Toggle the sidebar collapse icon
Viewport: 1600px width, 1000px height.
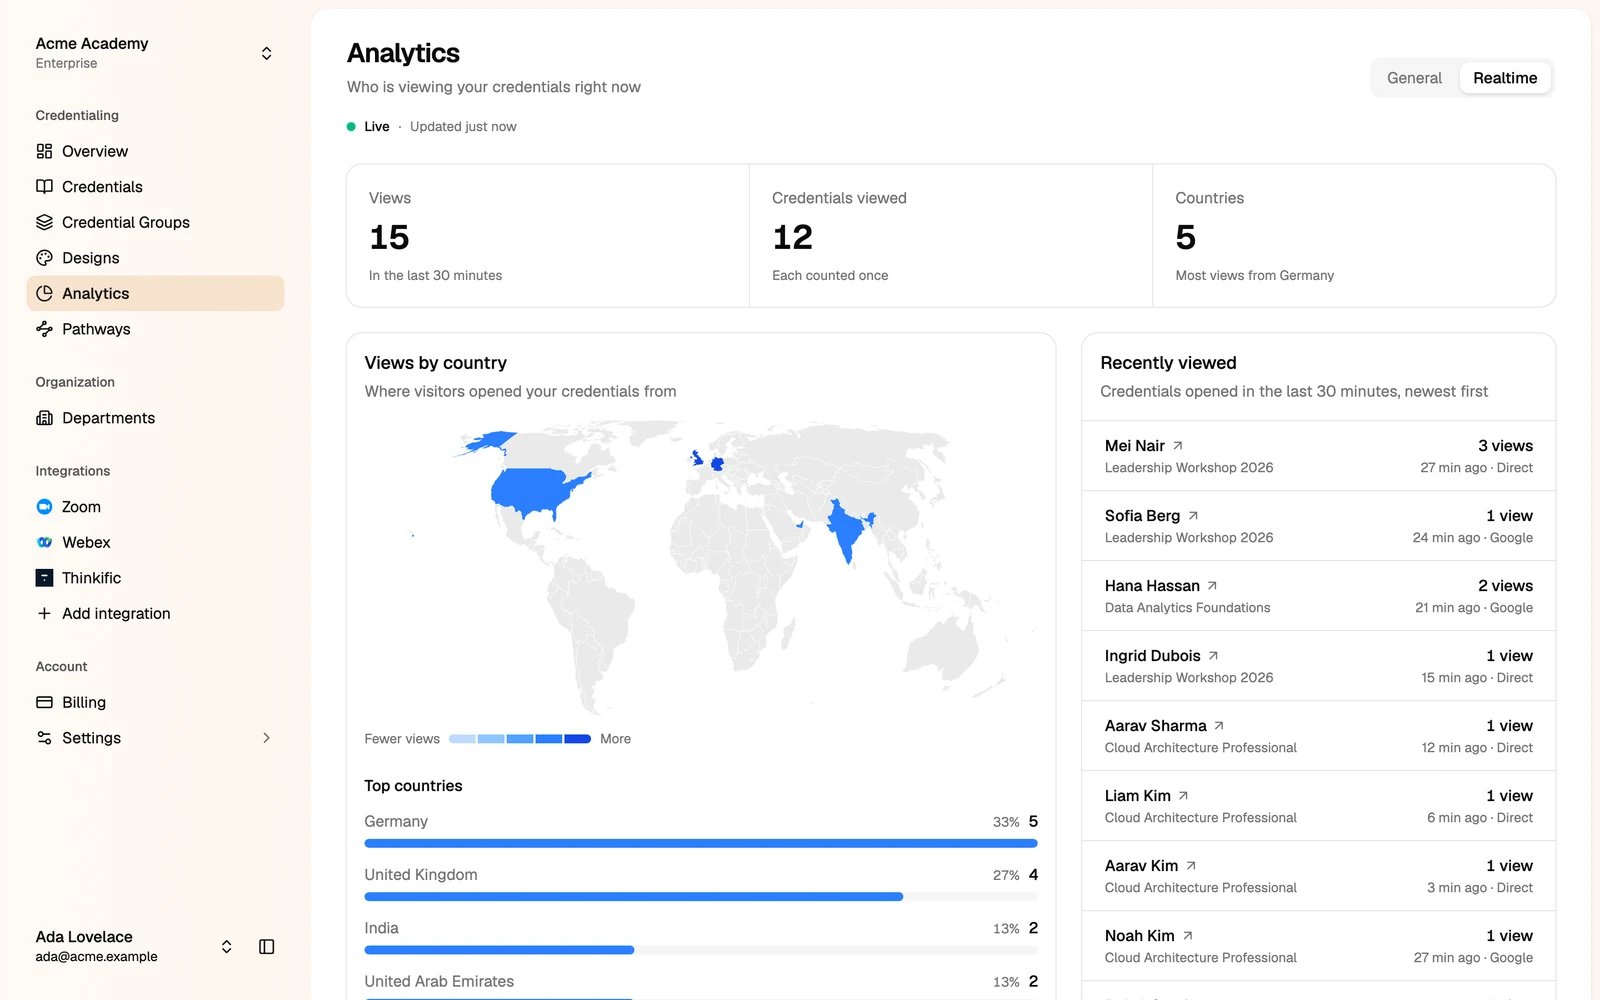(266, 946)
